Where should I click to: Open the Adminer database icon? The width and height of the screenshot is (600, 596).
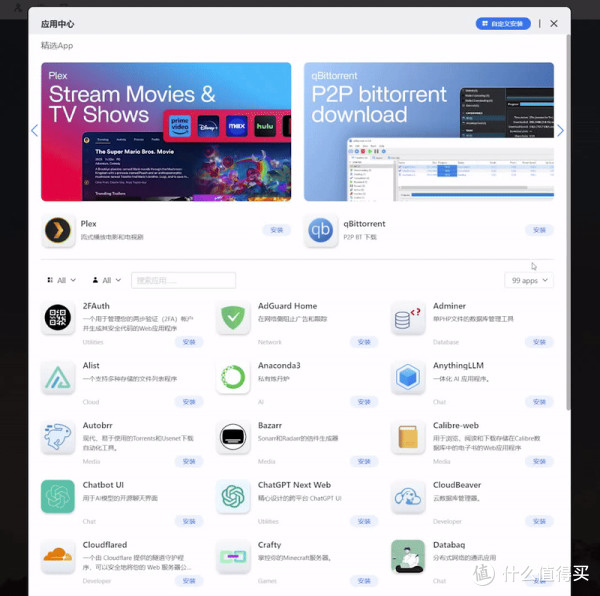[408, 318]
